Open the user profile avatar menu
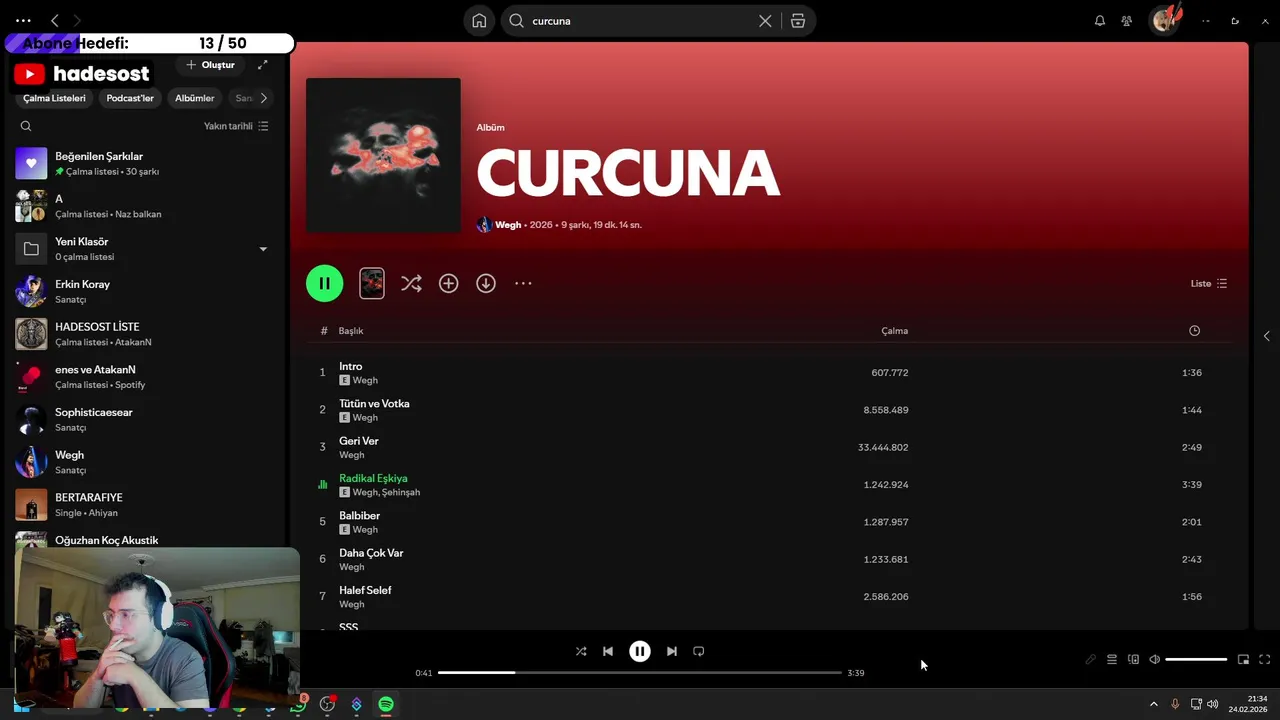The width and height of the screenshot is (1280, 720). [1165, 20]
